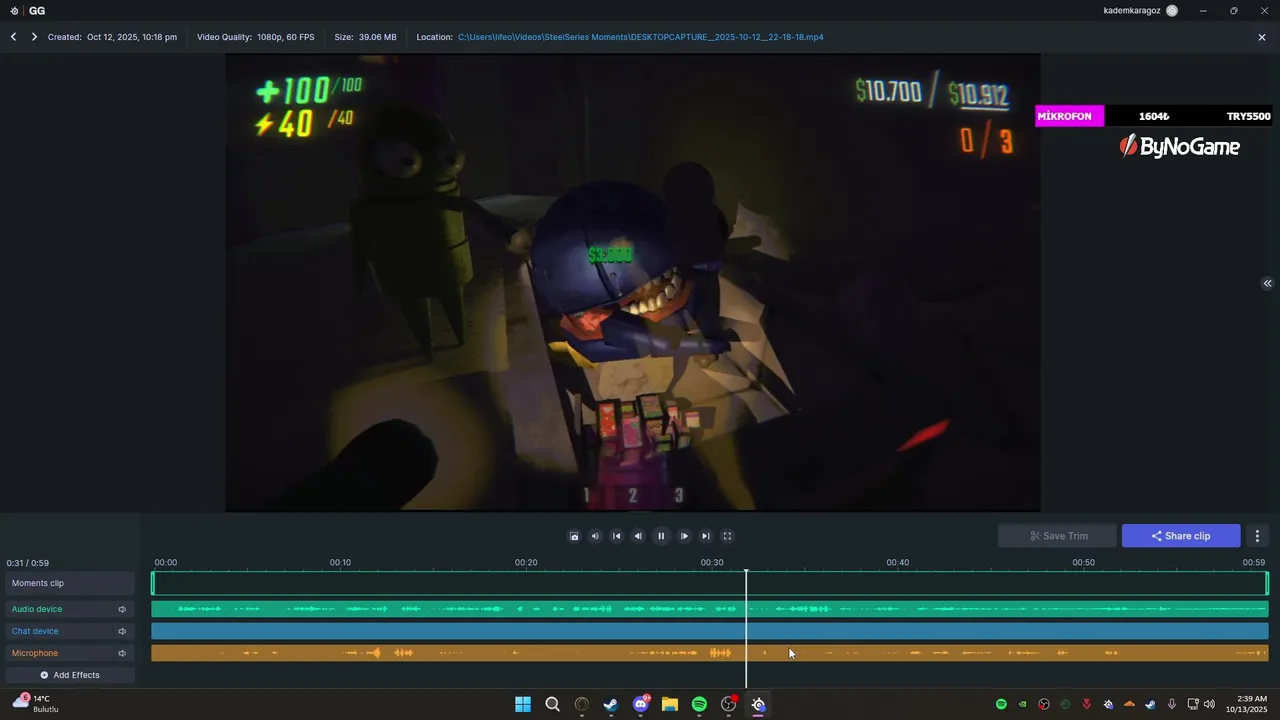
Task: Click the green Audio device waveform
Action: (x=710, y=609)
